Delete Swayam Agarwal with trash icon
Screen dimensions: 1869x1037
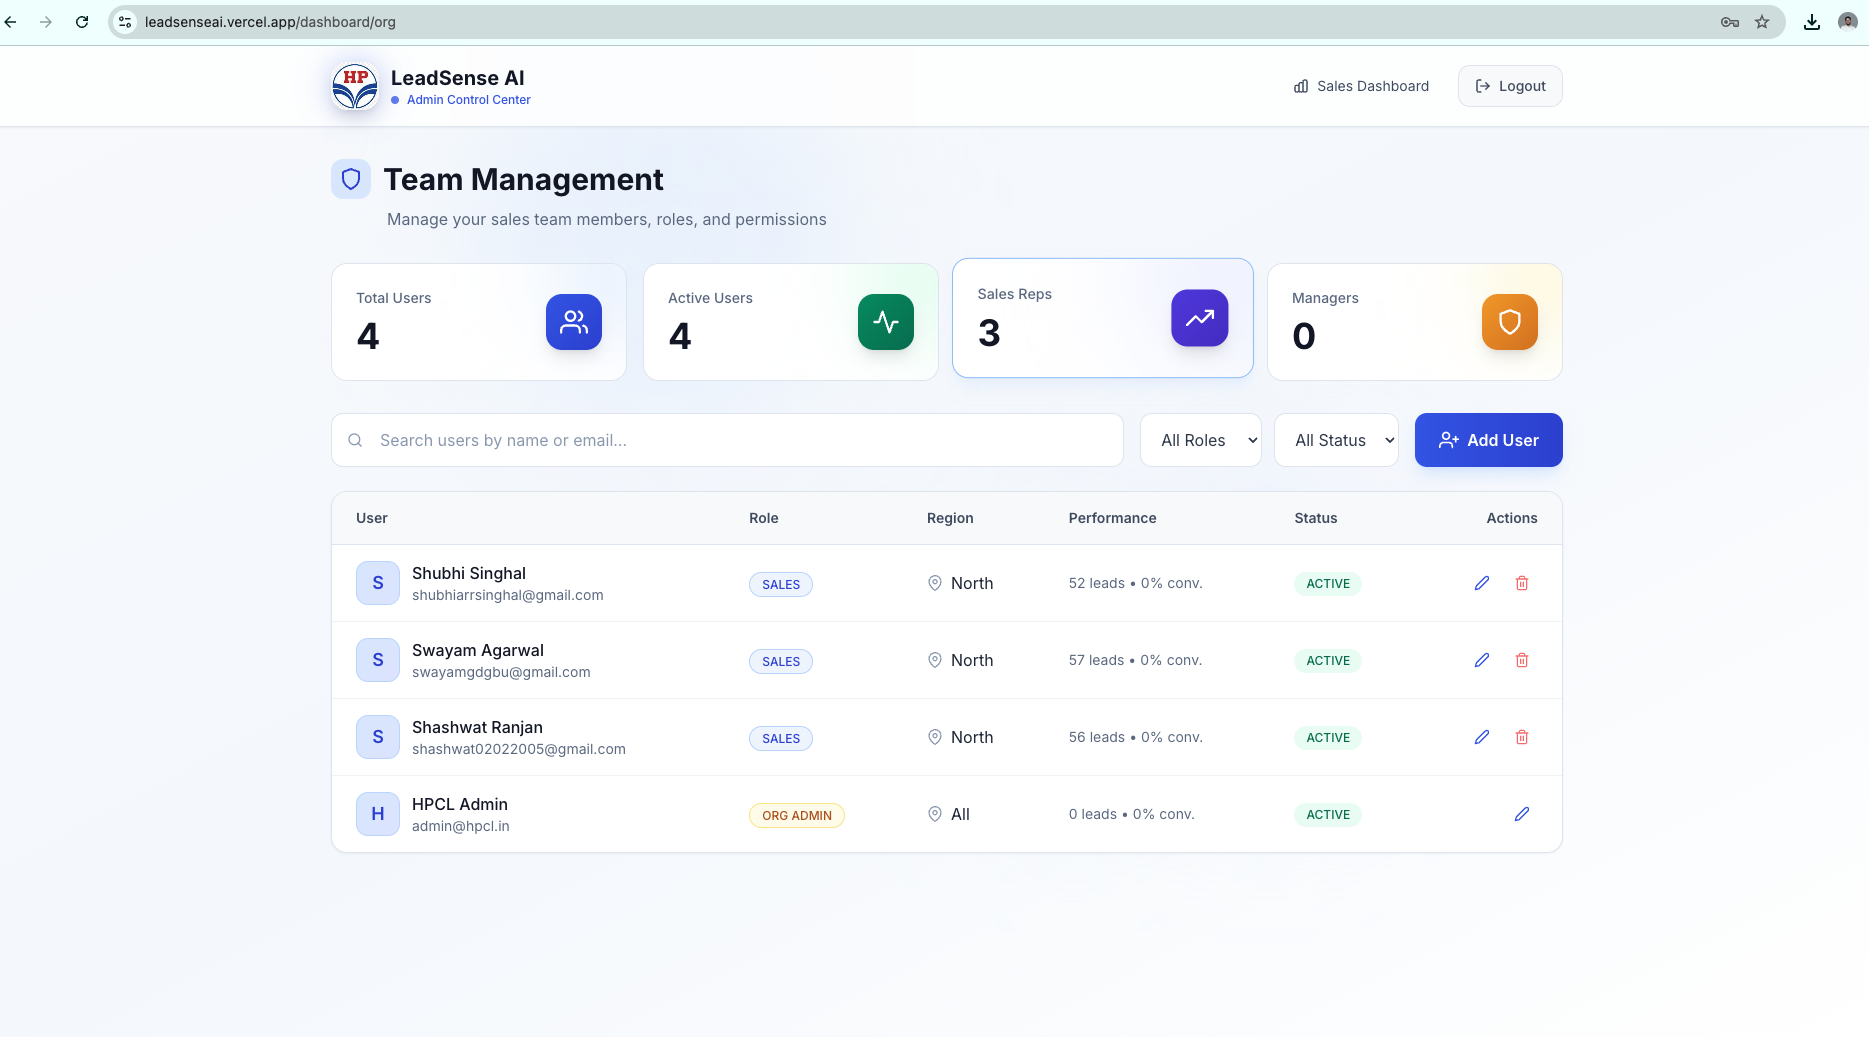[x=1522, y=660]
